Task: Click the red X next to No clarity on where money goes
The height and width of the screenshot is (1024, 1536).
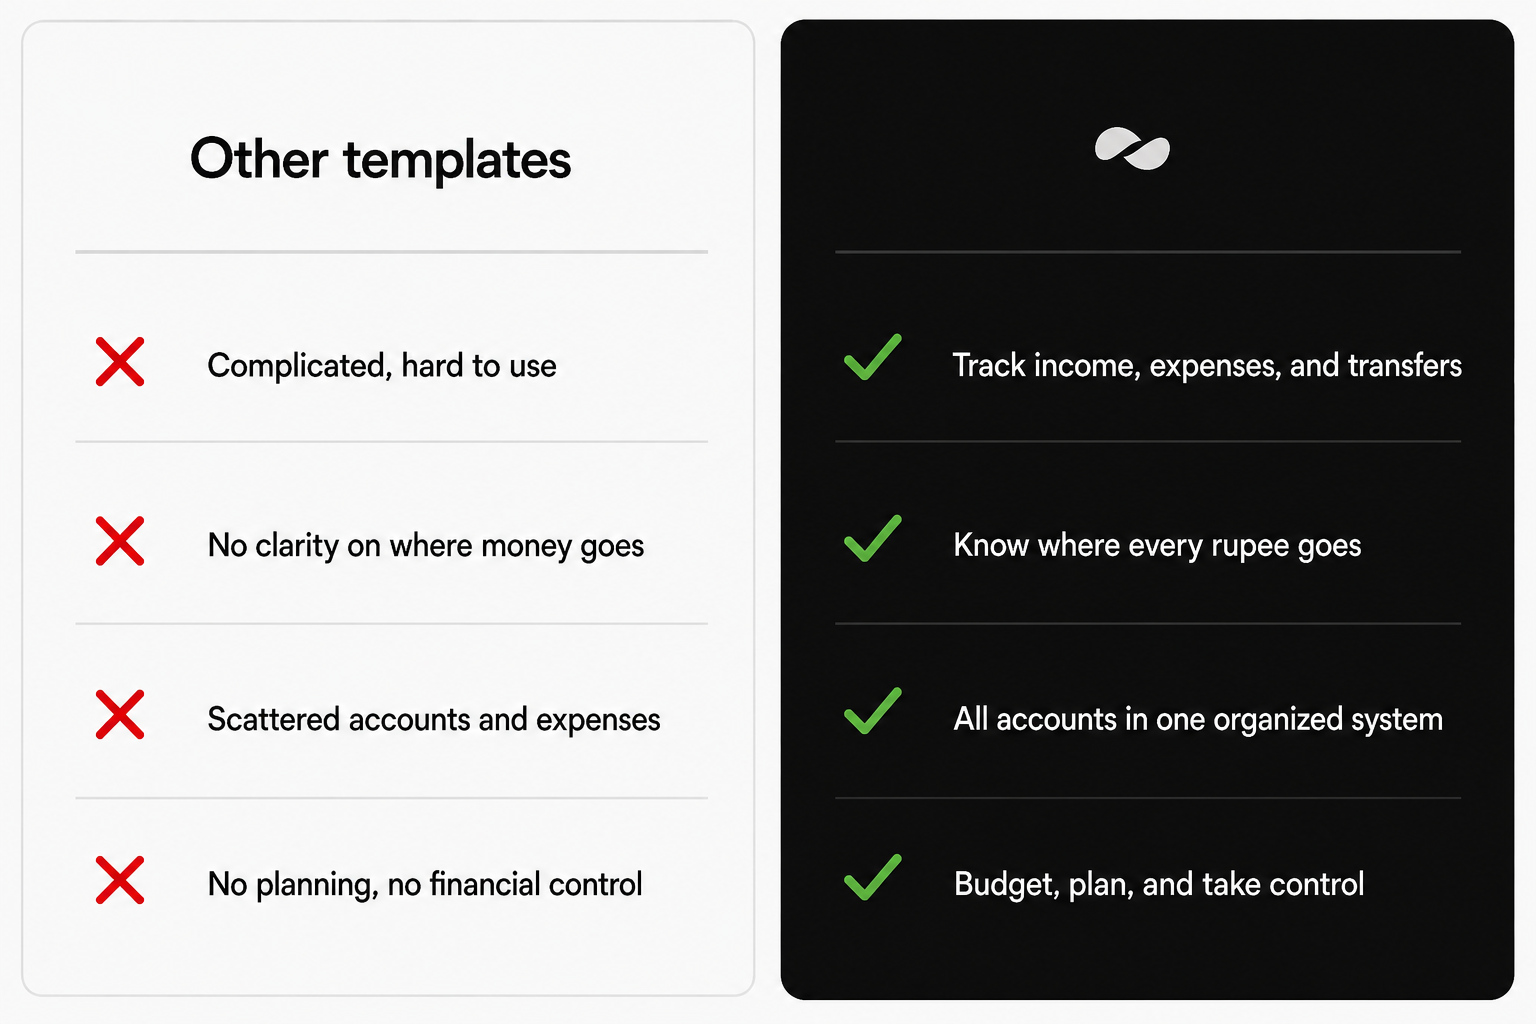Action: click(120, 541)
